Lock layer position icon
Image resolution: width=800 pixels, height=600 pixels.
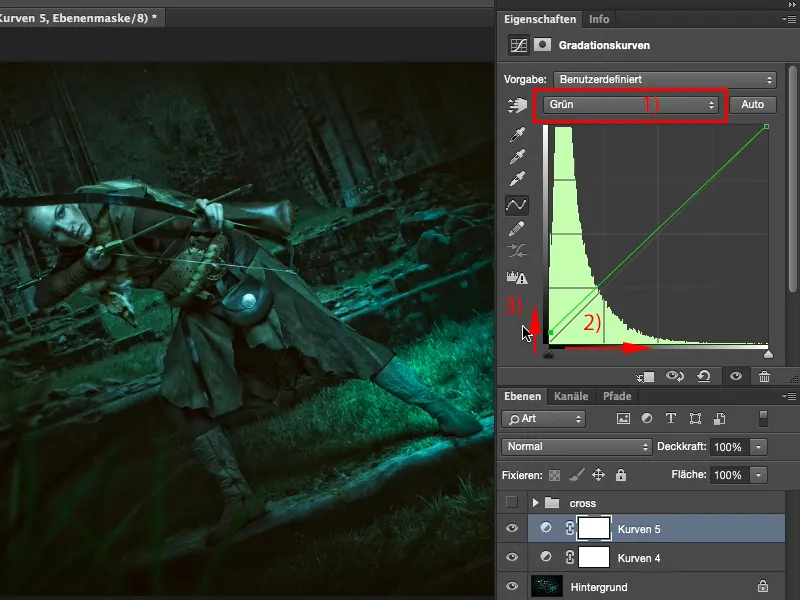coord(598,475)
